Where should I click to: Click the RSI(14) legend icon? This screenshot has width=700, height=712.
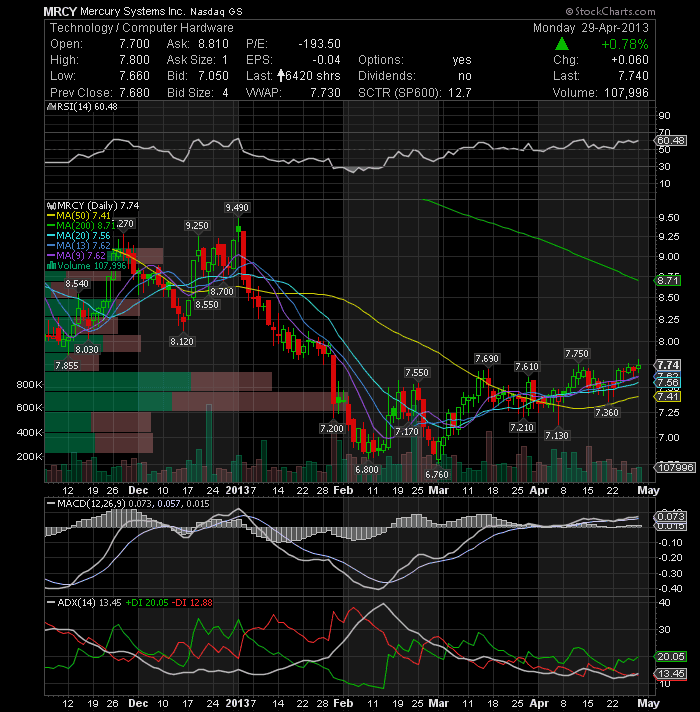[51, 107]
